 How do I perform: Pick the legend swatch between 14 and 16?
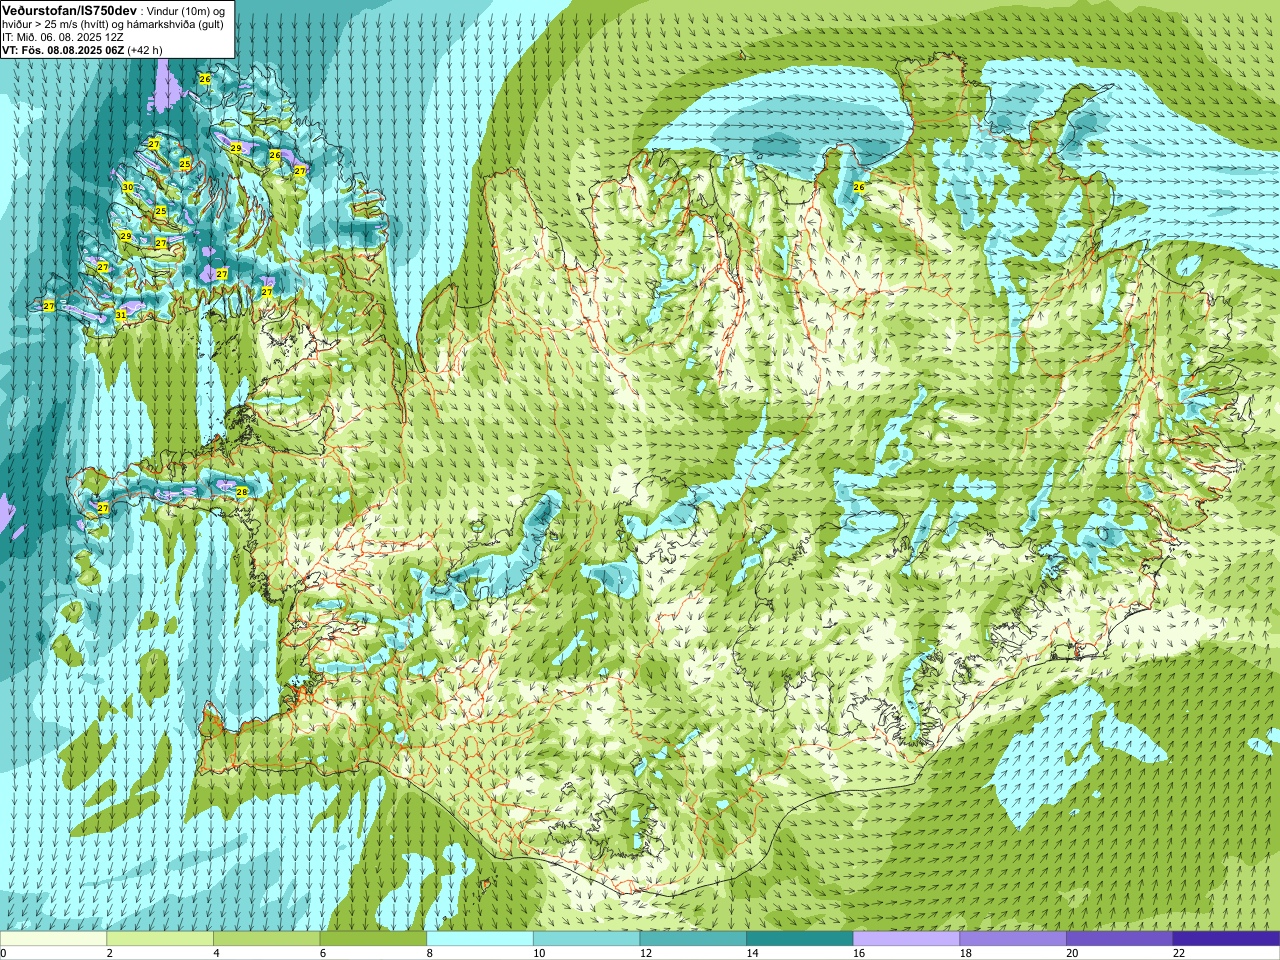pyautogui.click(x=800, y=939)
